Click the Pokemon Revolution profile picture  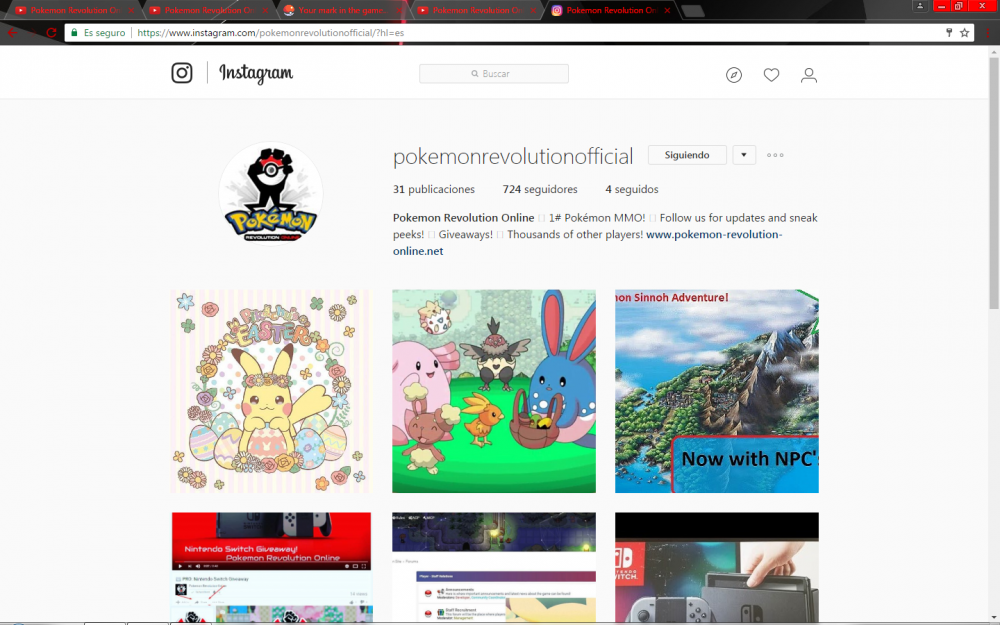coord(270,192)
